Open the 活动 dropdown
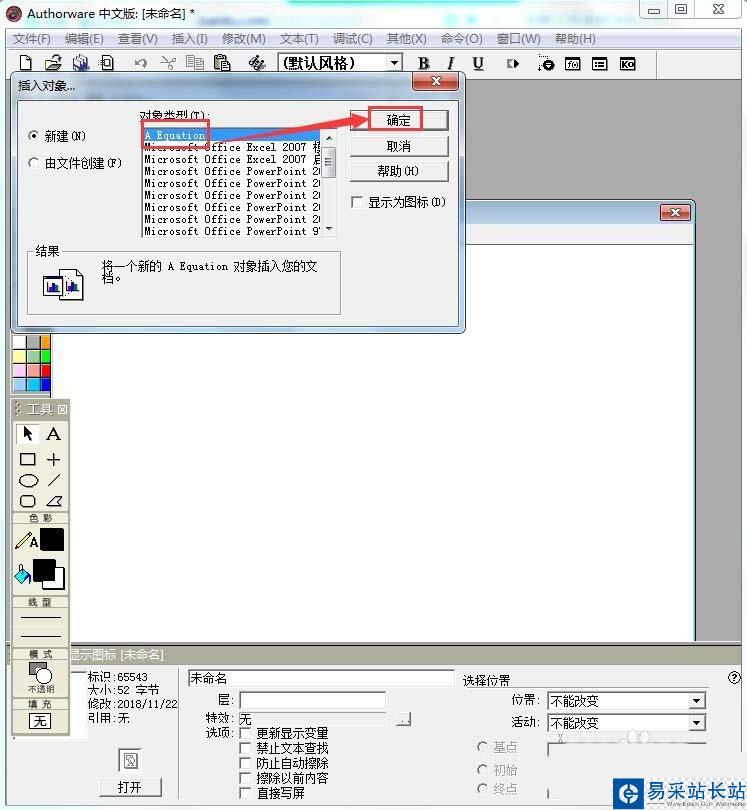The width and height of the screenshot is (747, 810). pos(696,723)
